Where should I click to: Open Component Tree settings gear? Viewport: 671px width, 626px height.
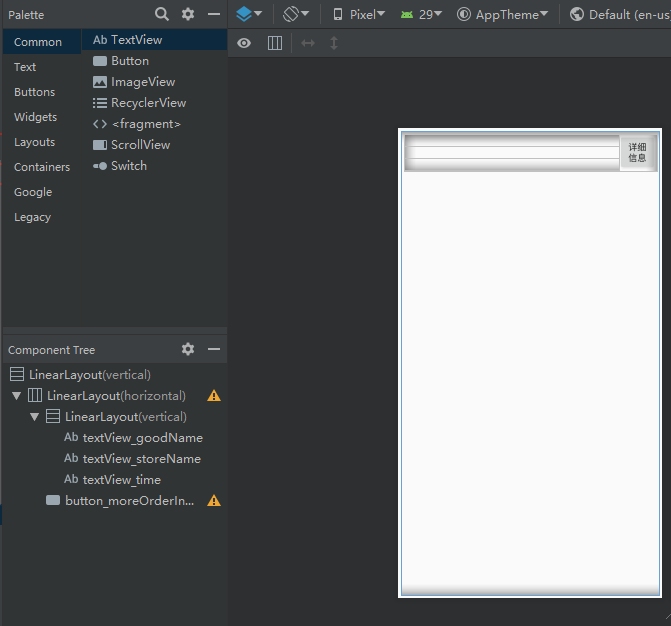[188, 349]
